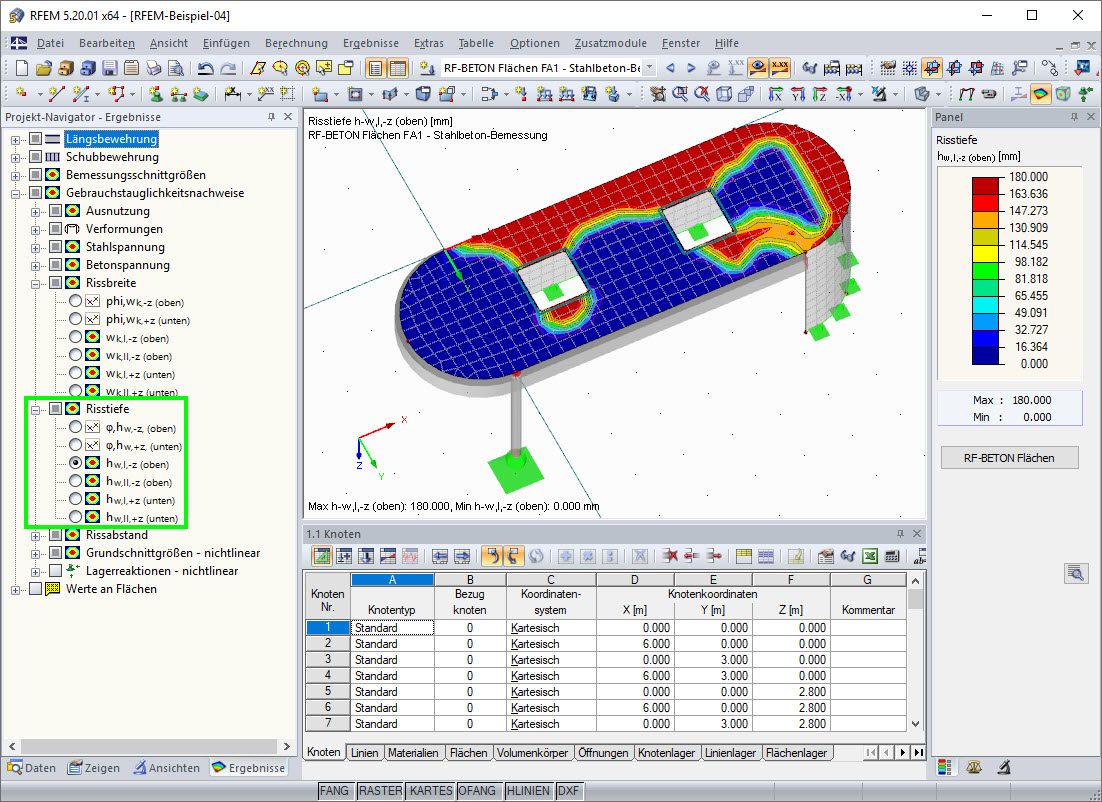Click view in Z direction icon
This screenshot has width=1102, height=802.
coord(819,93)
